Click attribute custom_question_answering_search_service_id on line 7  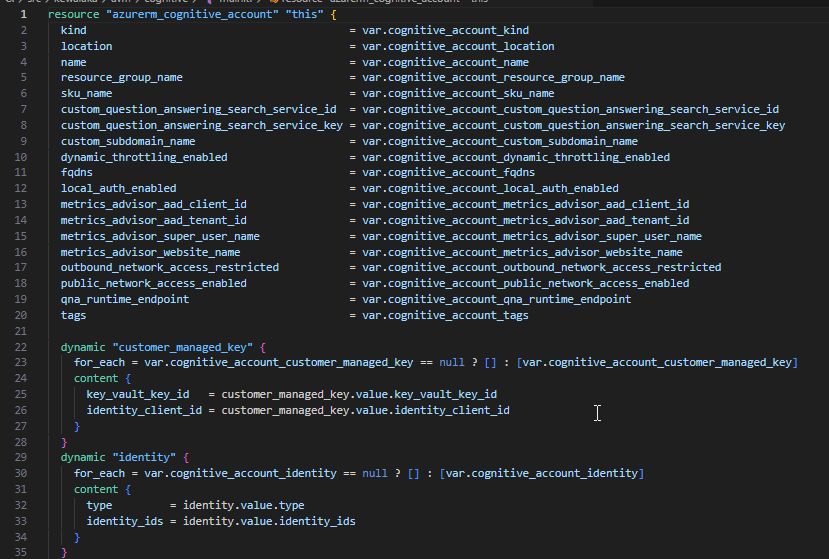[x=199, y=109]
